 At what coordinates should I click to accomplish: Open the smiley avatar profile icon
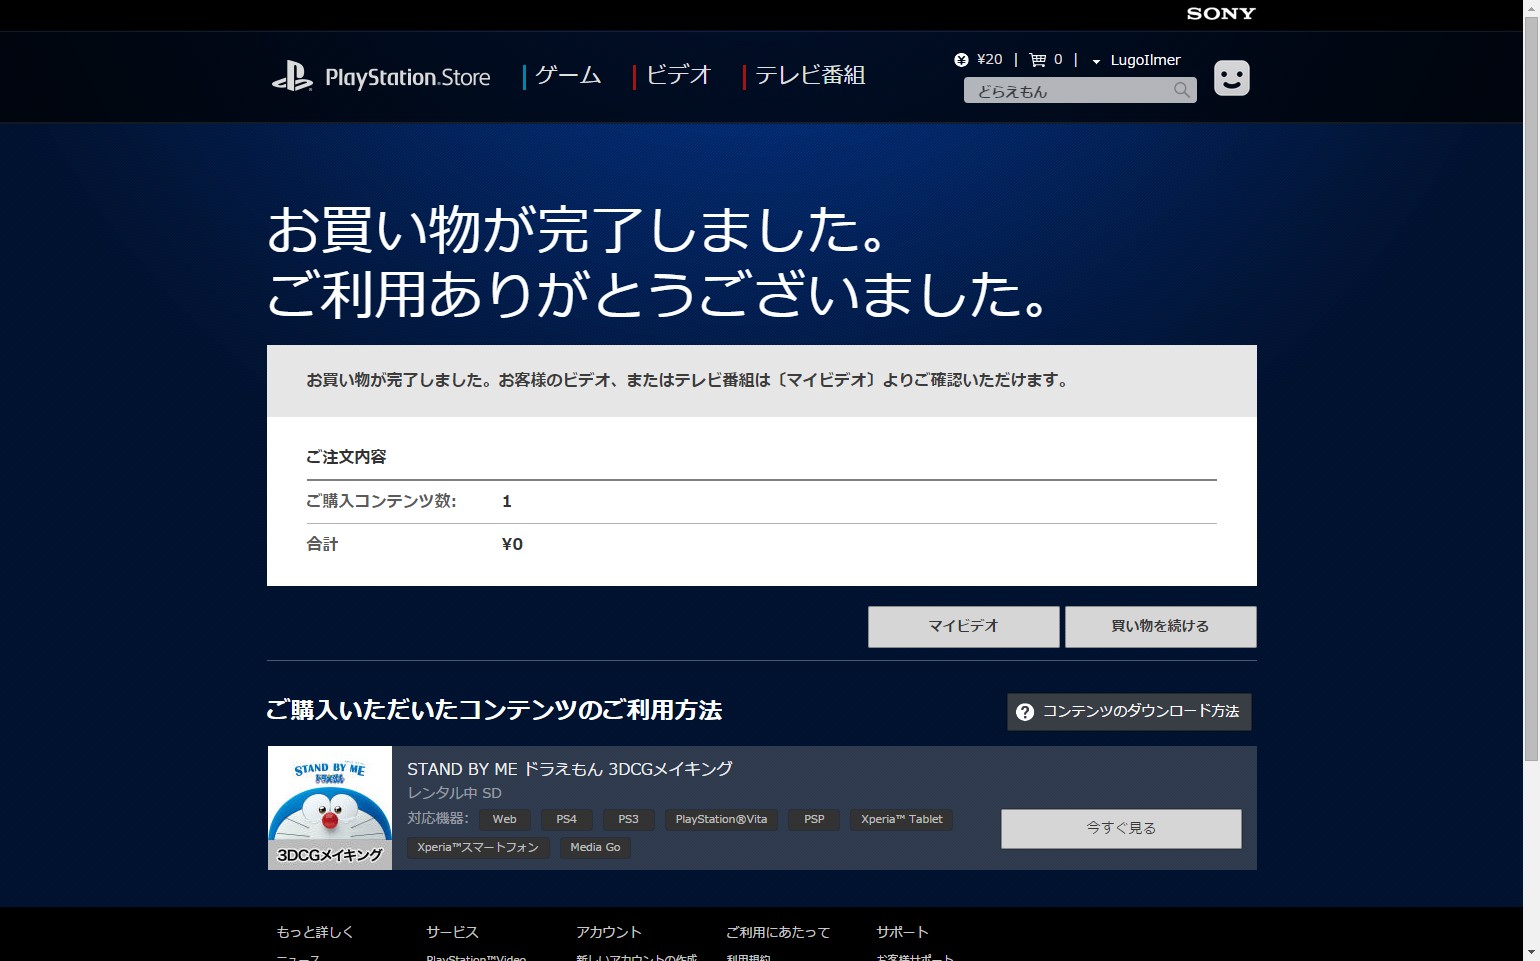1231,78
